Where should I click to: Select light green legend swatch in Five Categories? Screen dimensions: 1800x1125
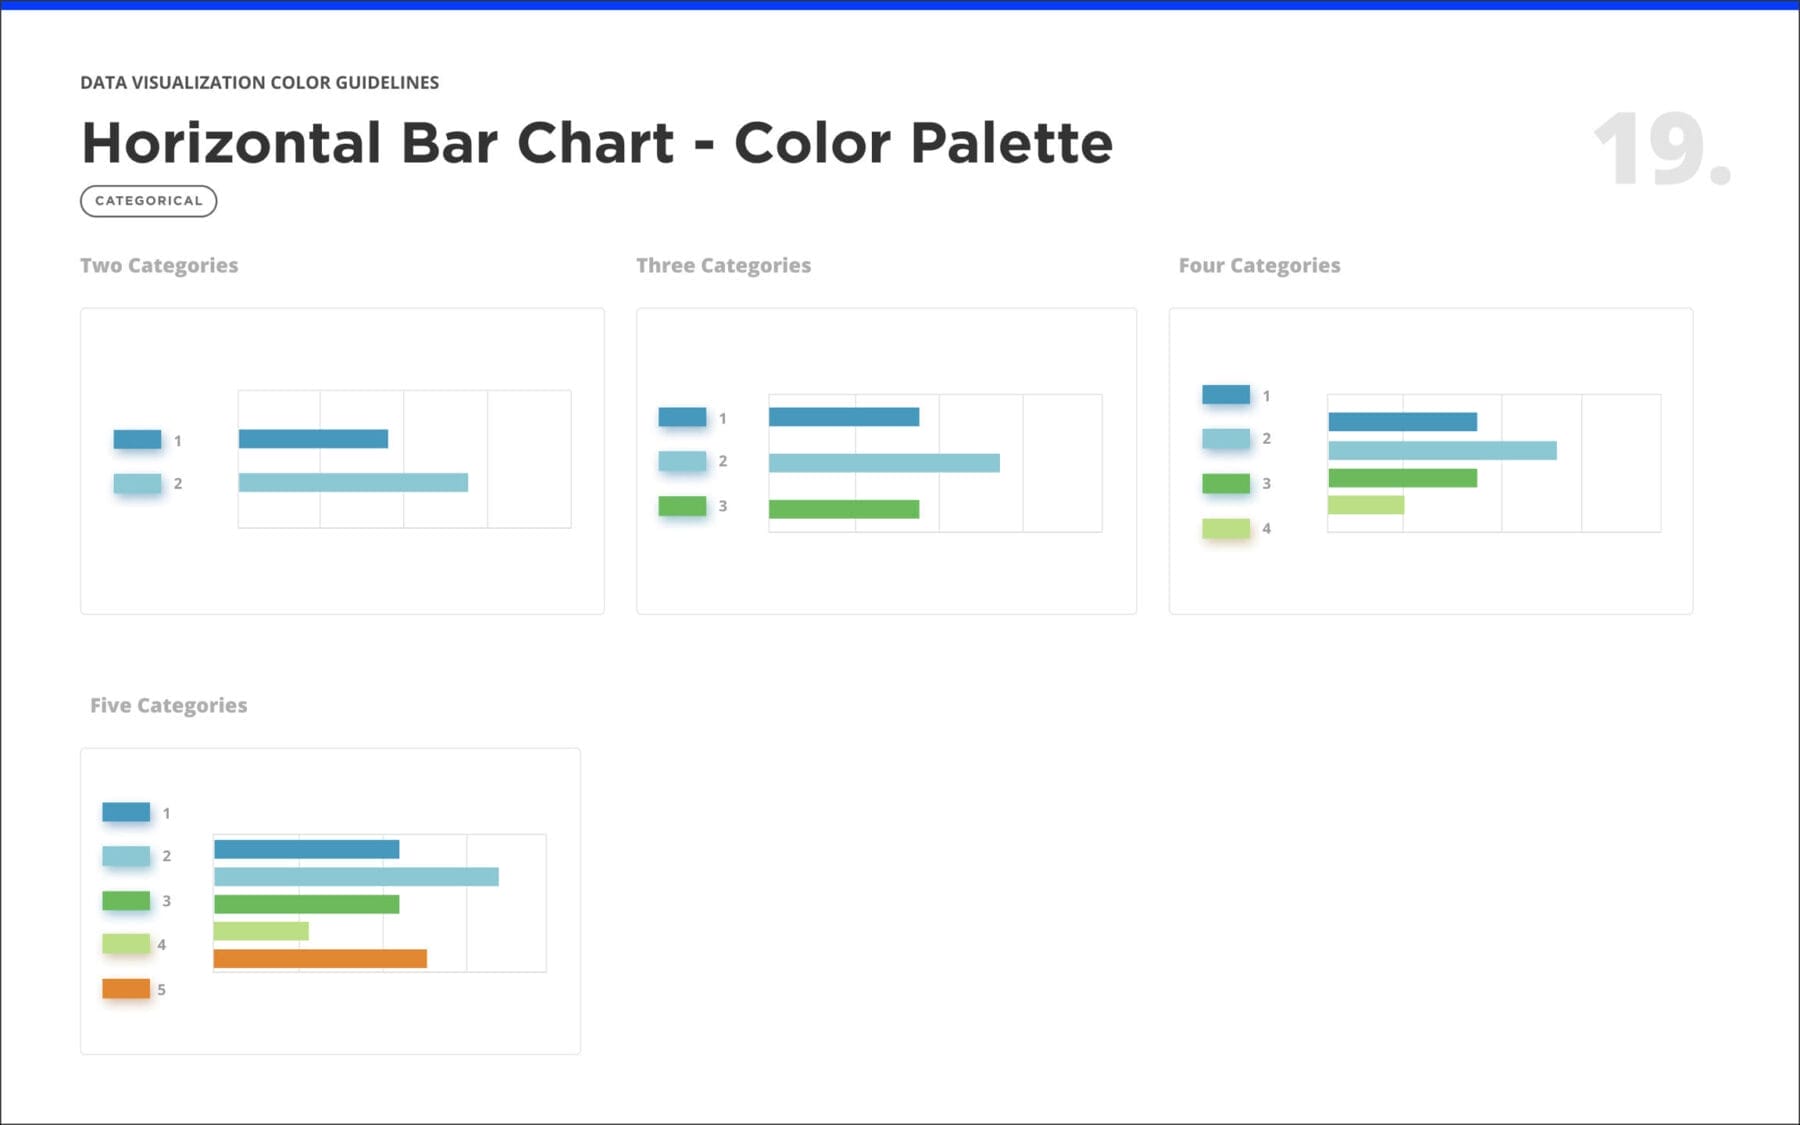click(x=126, y=943)
